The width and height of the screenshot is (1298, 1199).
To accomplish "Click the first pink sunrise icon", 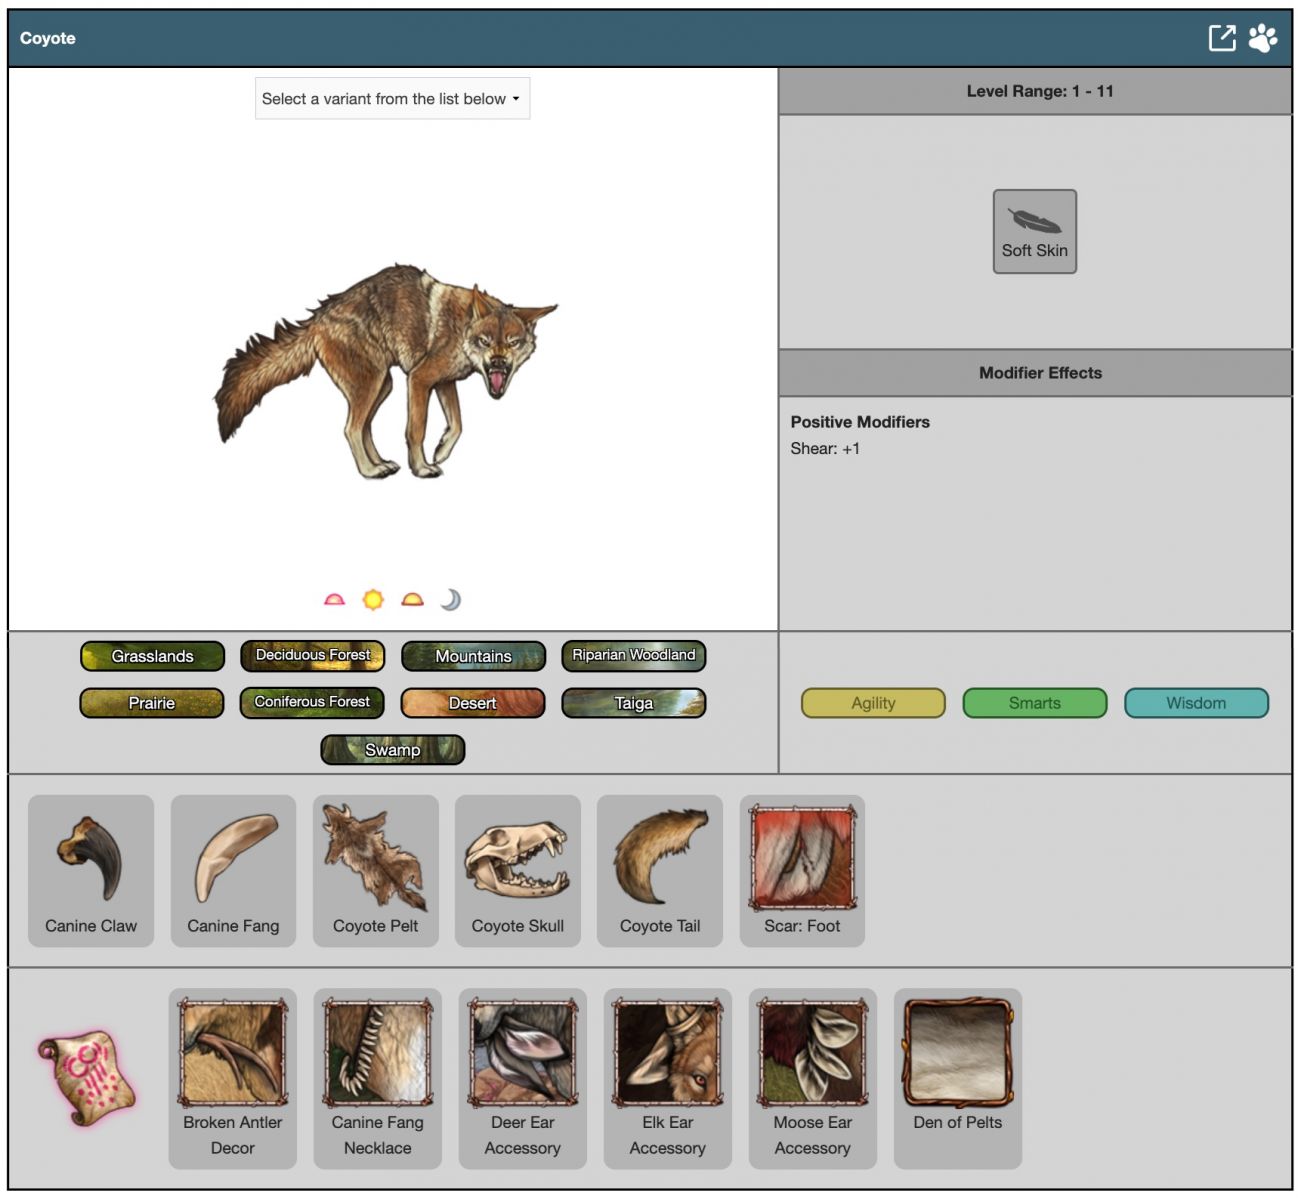I will point(334,599).
